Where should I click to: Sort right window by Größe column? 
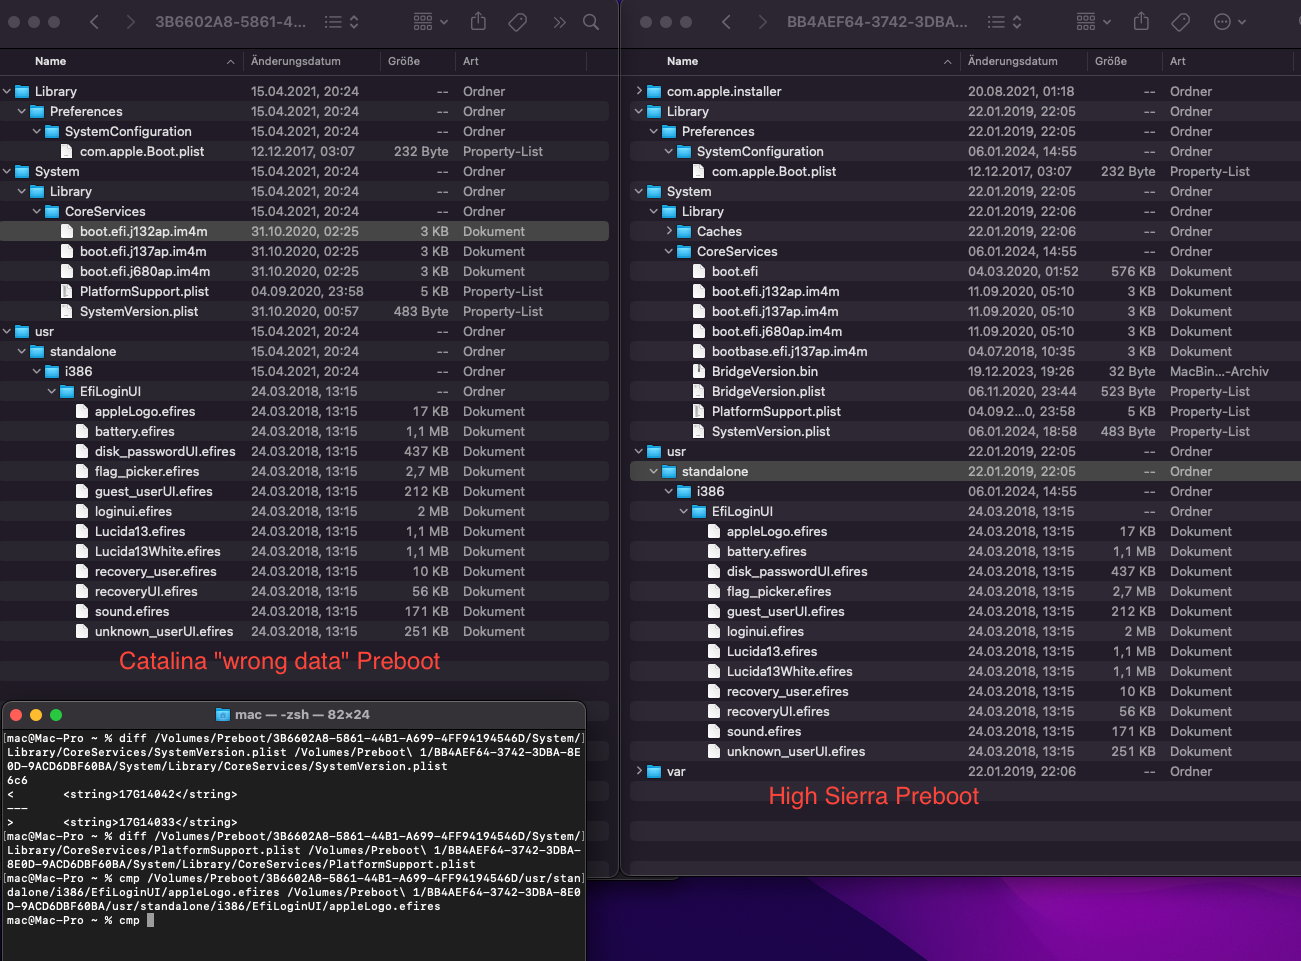pos(1111,61)
